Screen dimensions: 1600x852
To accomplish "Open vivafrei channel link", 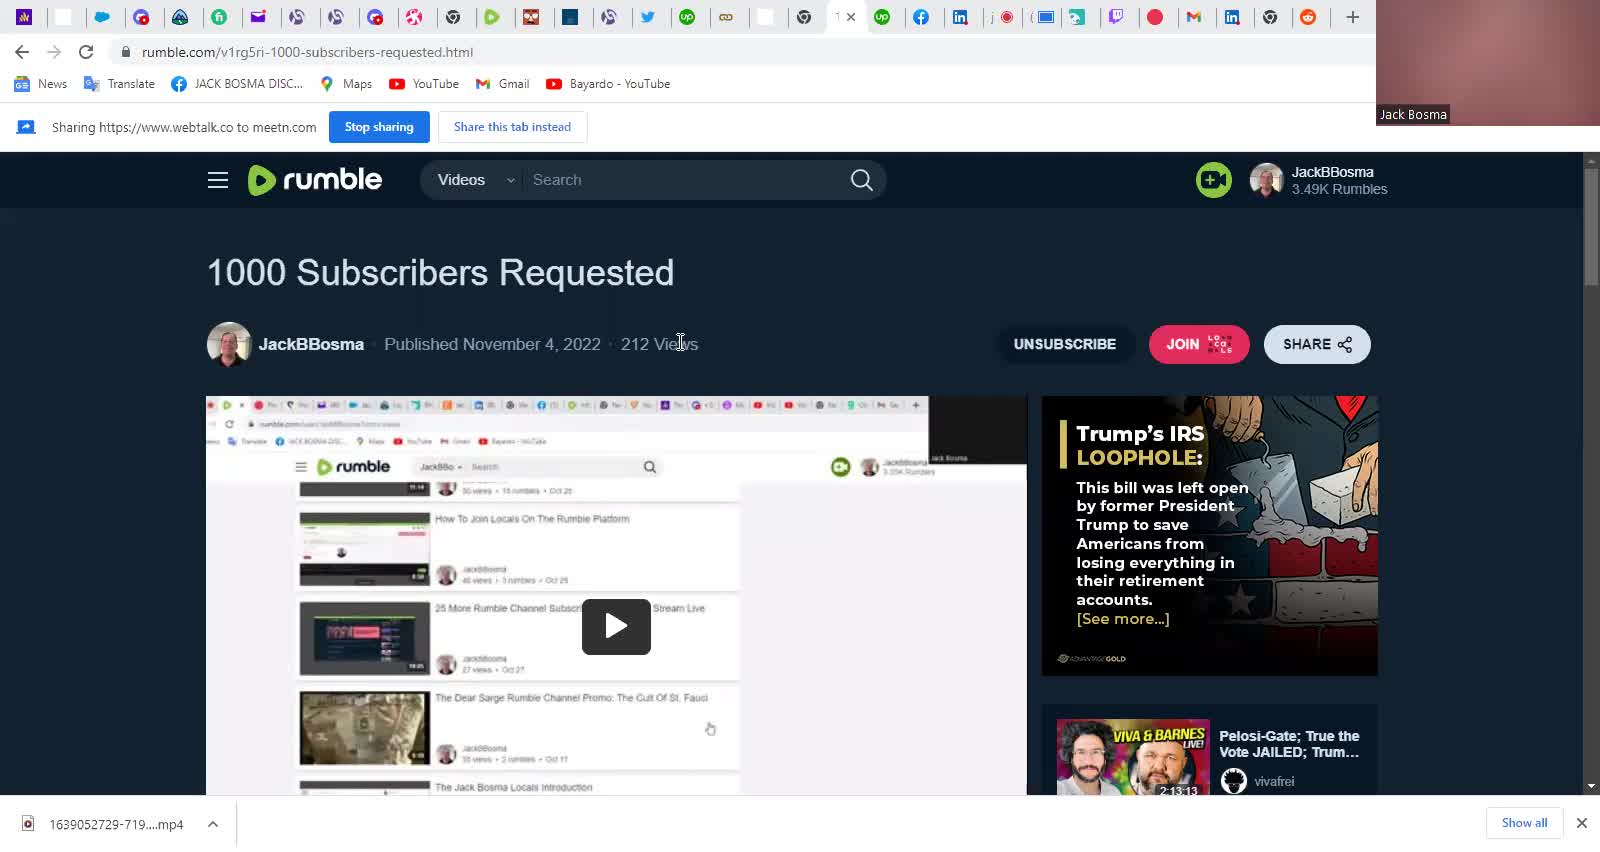I will pyautogui.click(x=1274, y=781).
